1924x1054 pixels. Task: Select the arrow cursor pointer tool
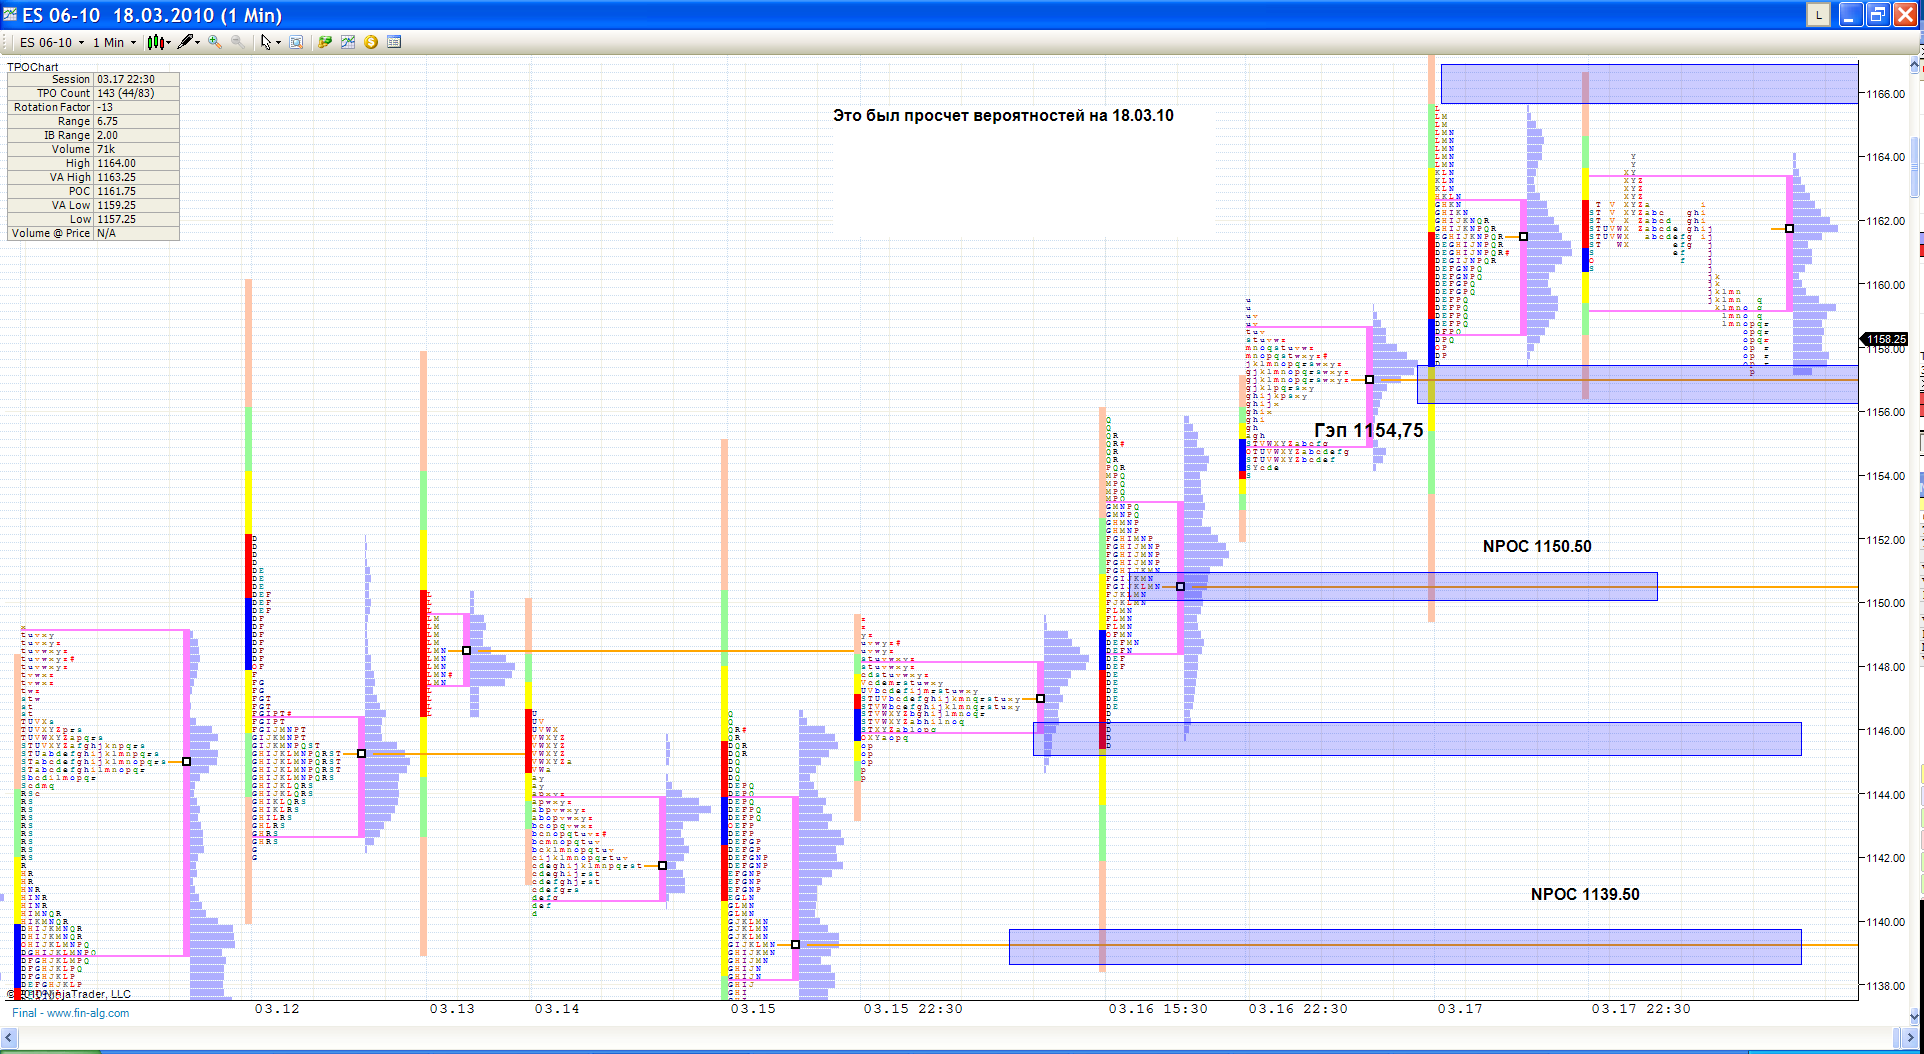(266, 42)
